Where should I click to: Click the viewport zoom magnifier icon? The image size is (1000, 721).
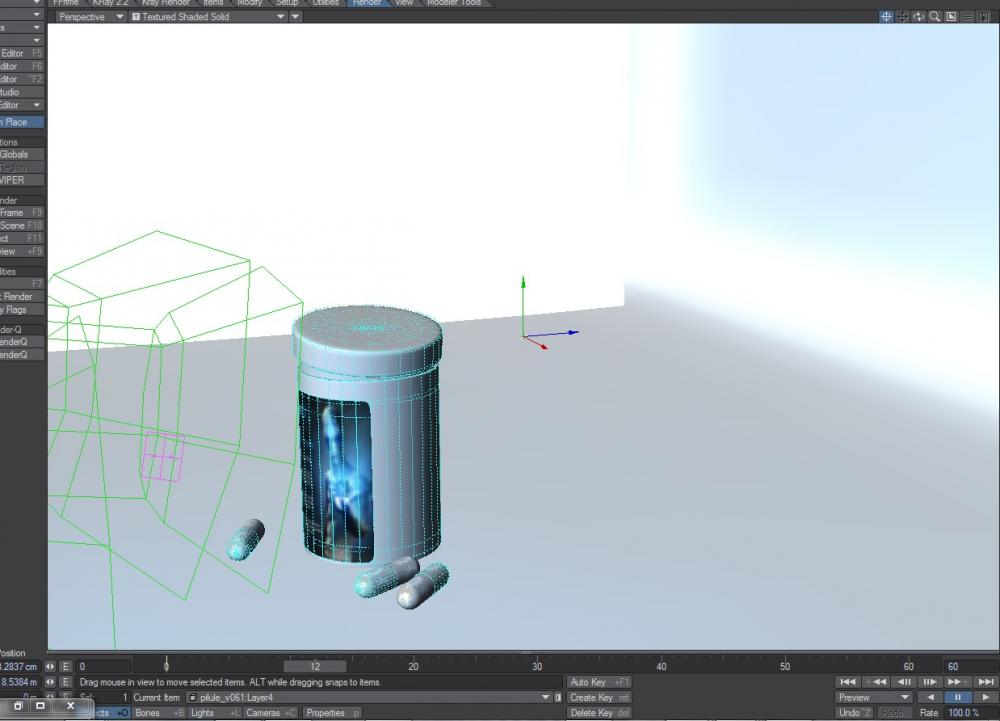point(935,17)
